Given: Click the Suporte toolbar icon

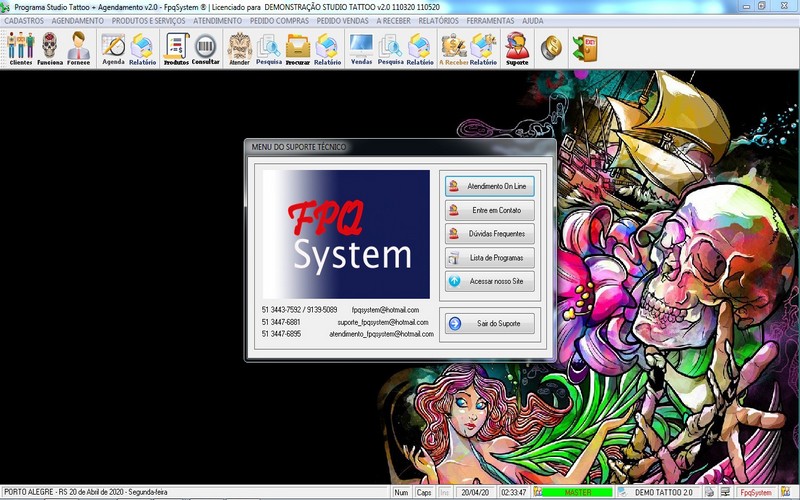Looking at the screenshot, I should coord(517,47).
